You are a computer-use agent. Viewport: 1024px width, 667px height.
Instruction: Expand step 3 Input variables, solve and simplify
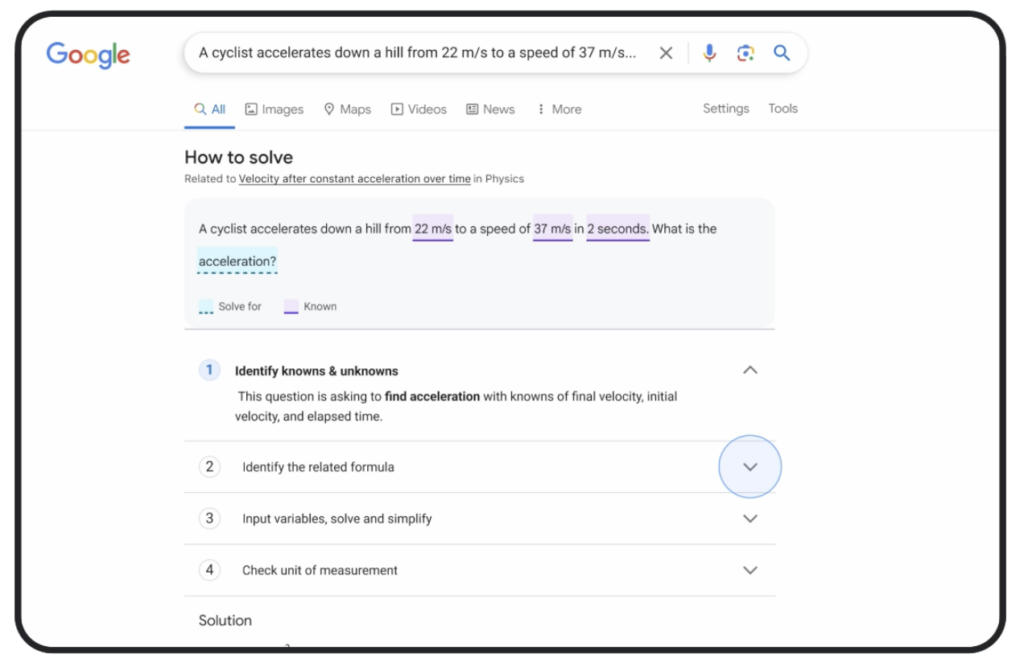(750, 518)
